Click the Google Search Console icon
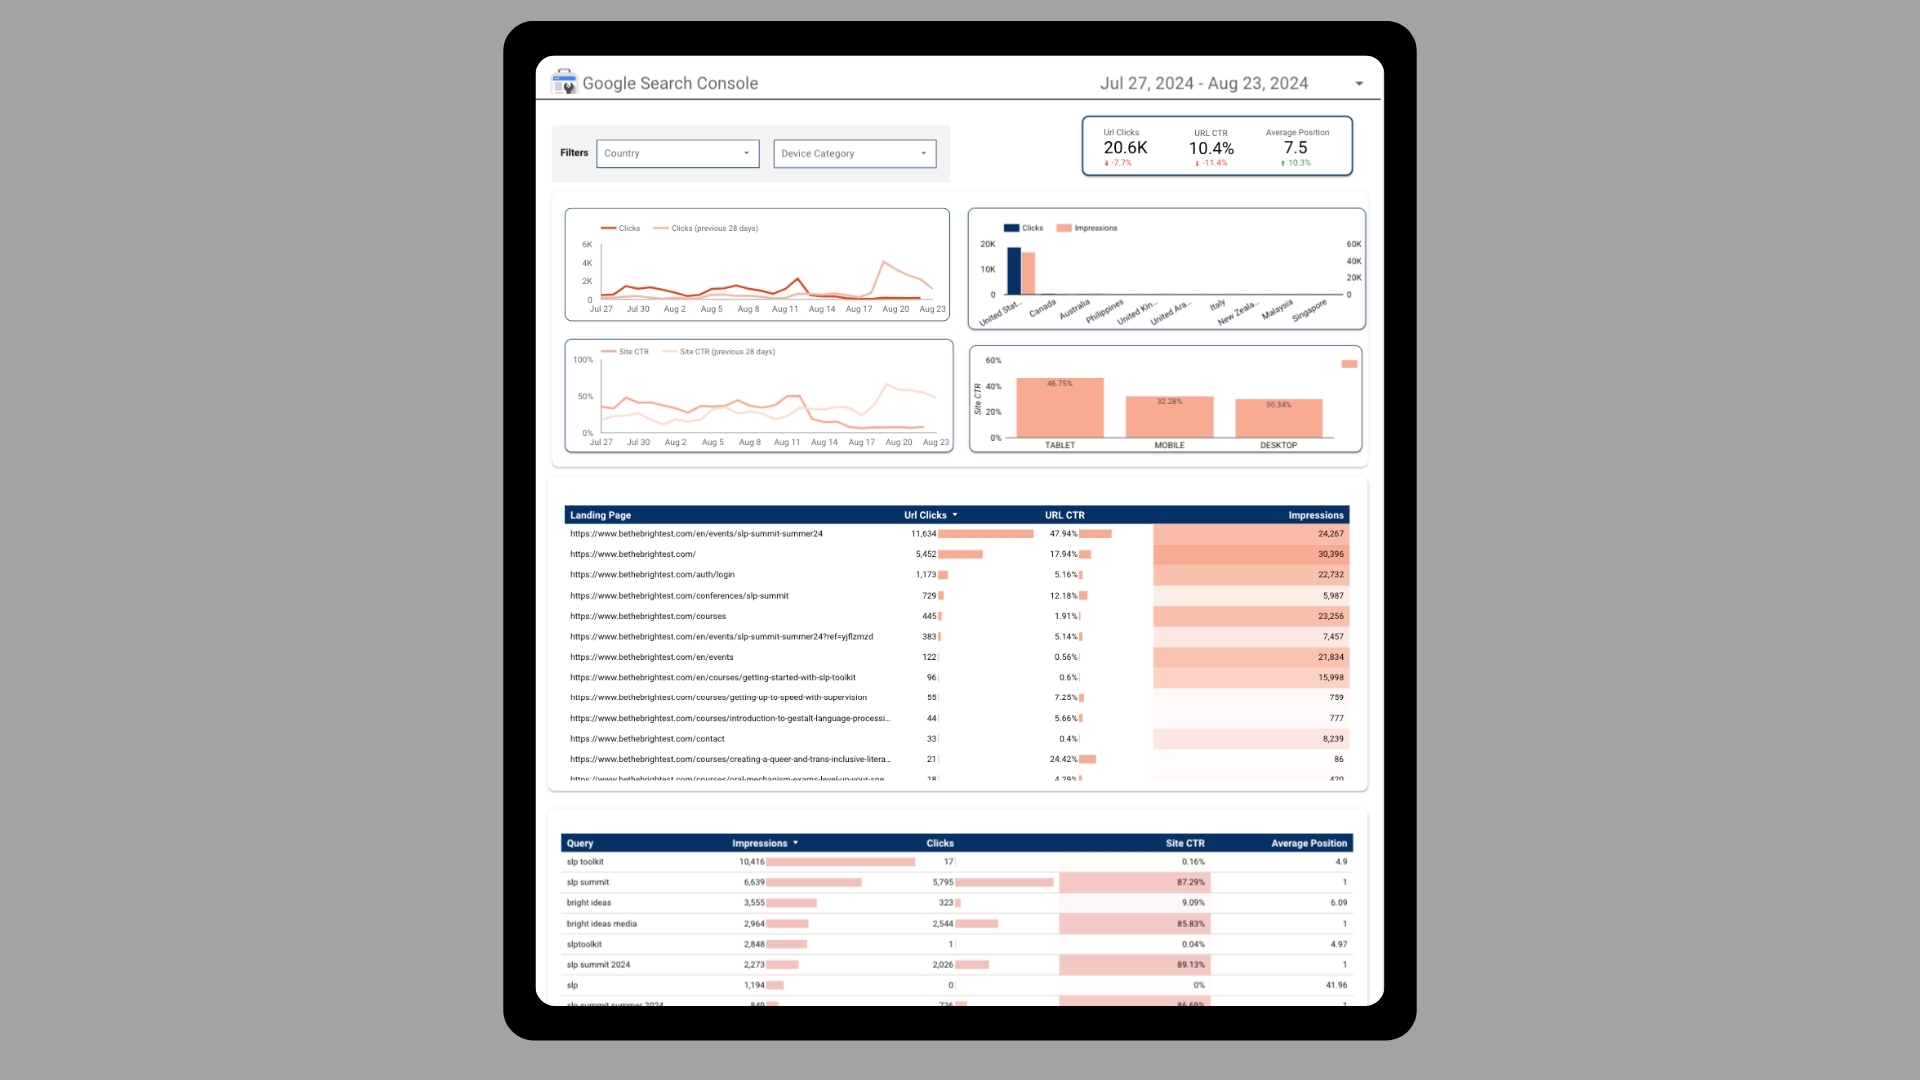Viewport: 1920px width, 1080px height. 562,83
